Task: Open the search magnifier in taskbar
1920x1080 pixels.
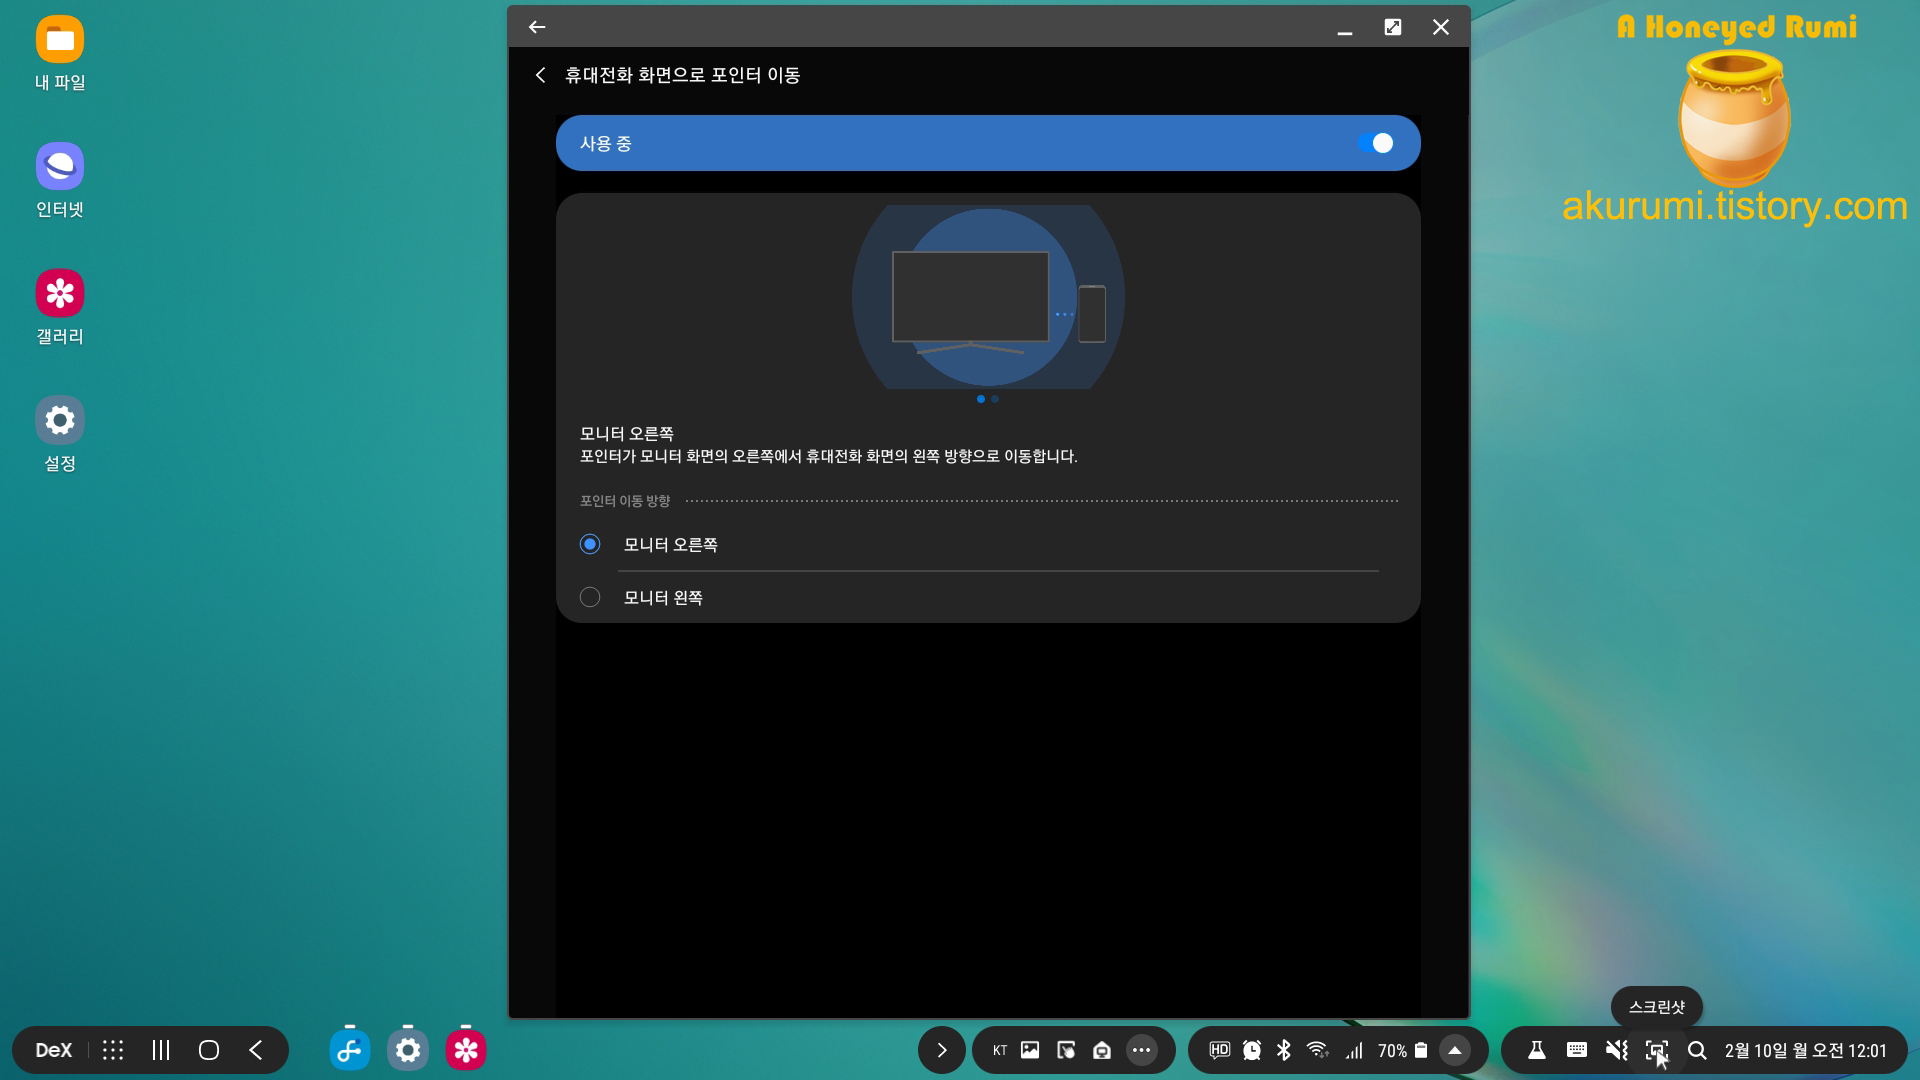Action: pos(1697,1050)
